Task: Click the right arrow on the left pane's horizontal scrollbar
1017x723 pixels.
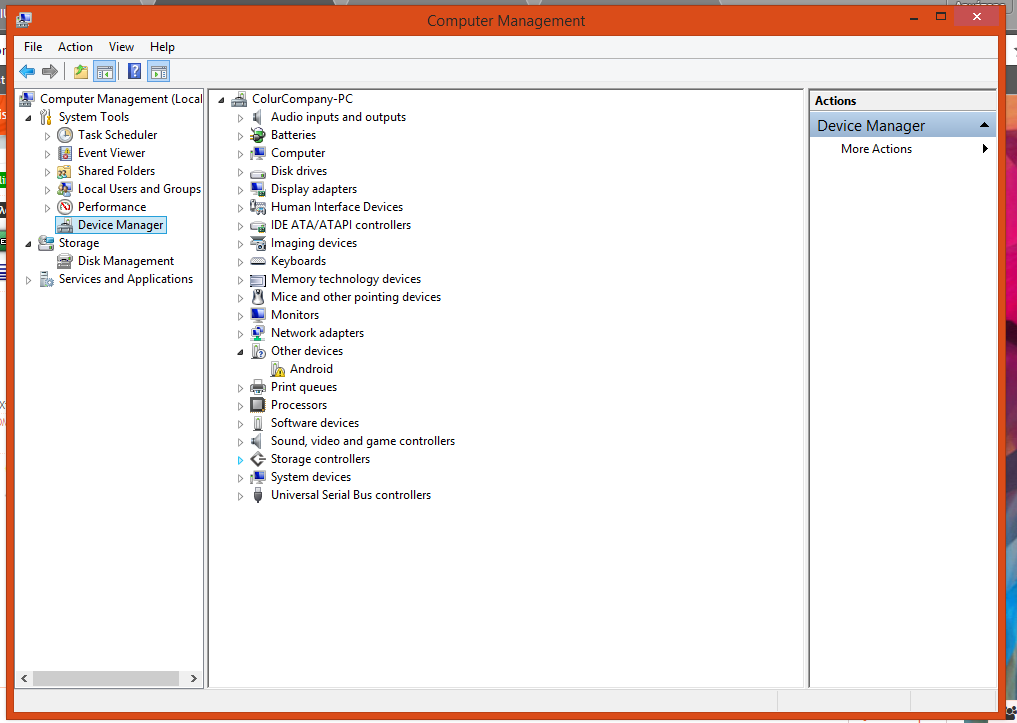Action: coord(193,678)
